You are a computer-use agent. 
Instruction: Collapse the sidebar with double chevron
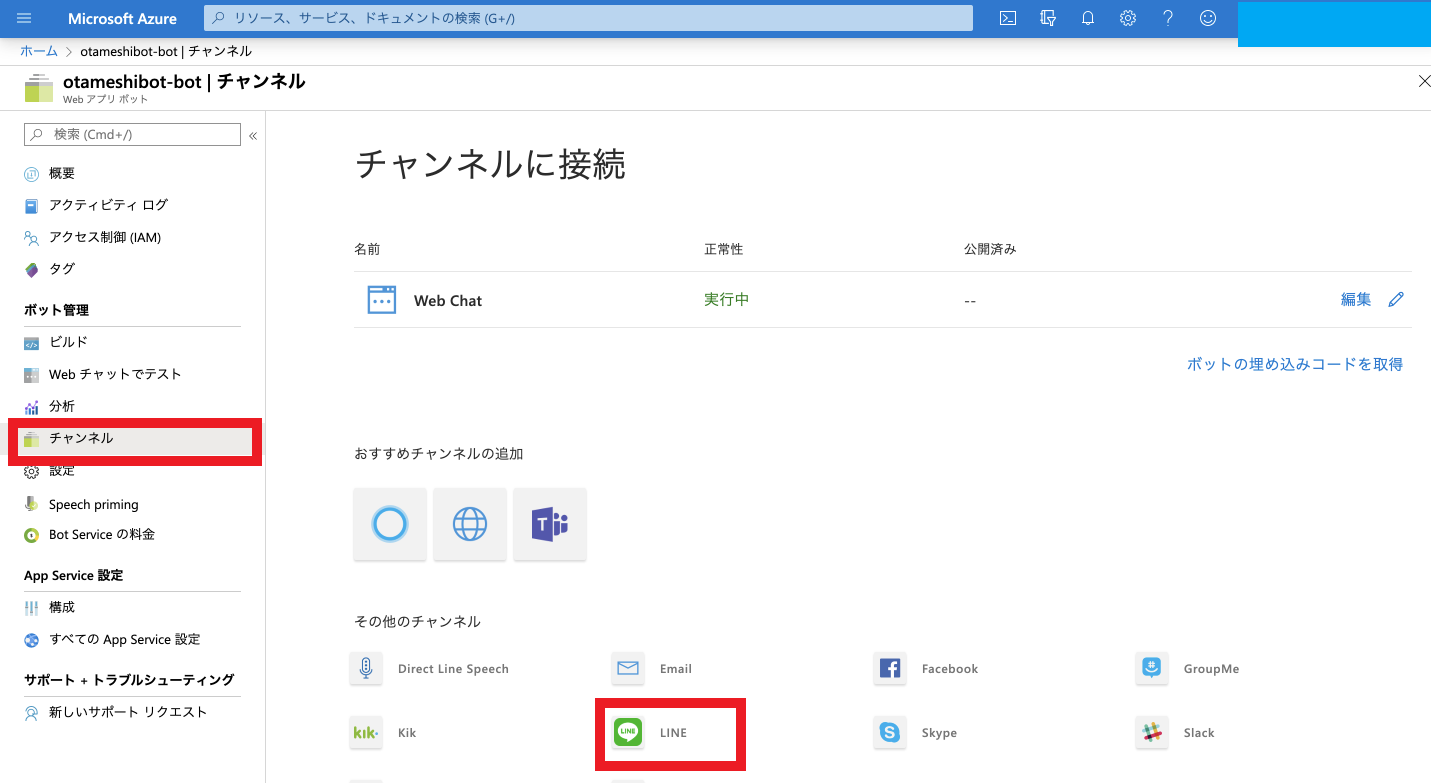coord(253,135)
